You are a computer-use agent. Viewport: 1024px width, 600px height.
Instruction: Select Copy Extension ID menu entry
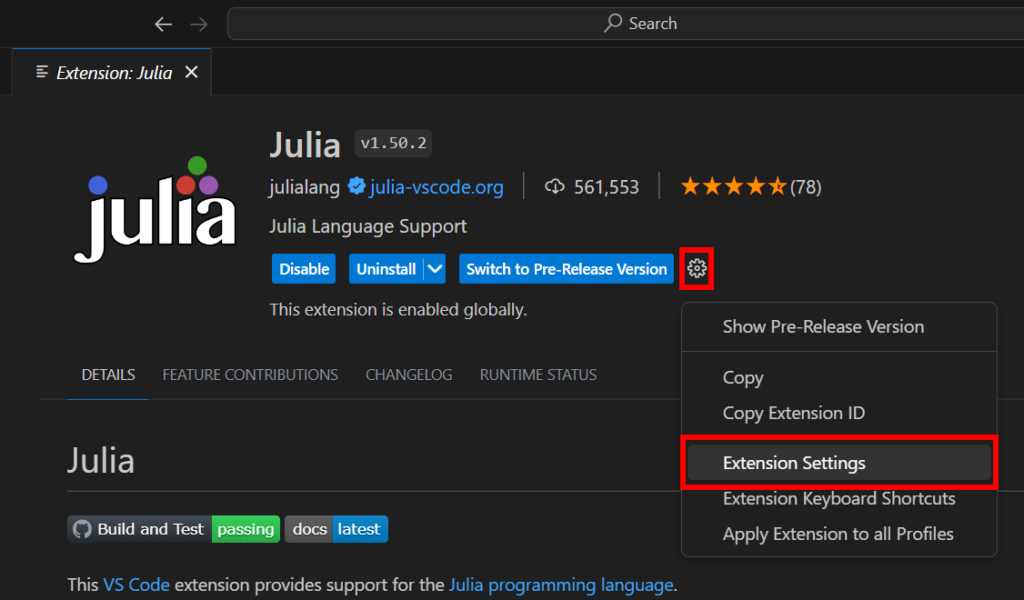point(839,413)
